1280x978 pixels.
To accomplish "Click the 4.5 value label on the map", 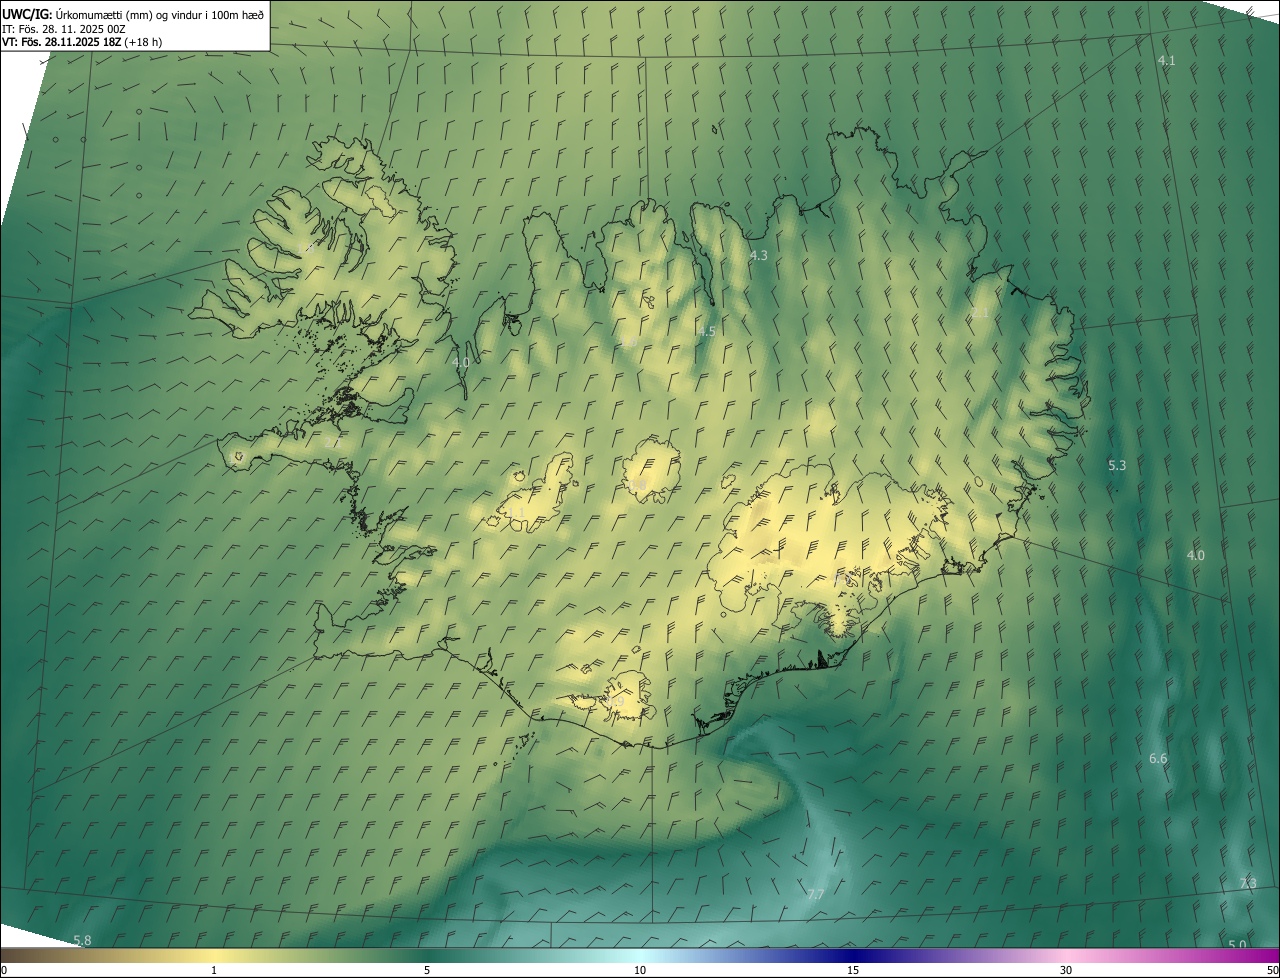I will click(707, 331).
